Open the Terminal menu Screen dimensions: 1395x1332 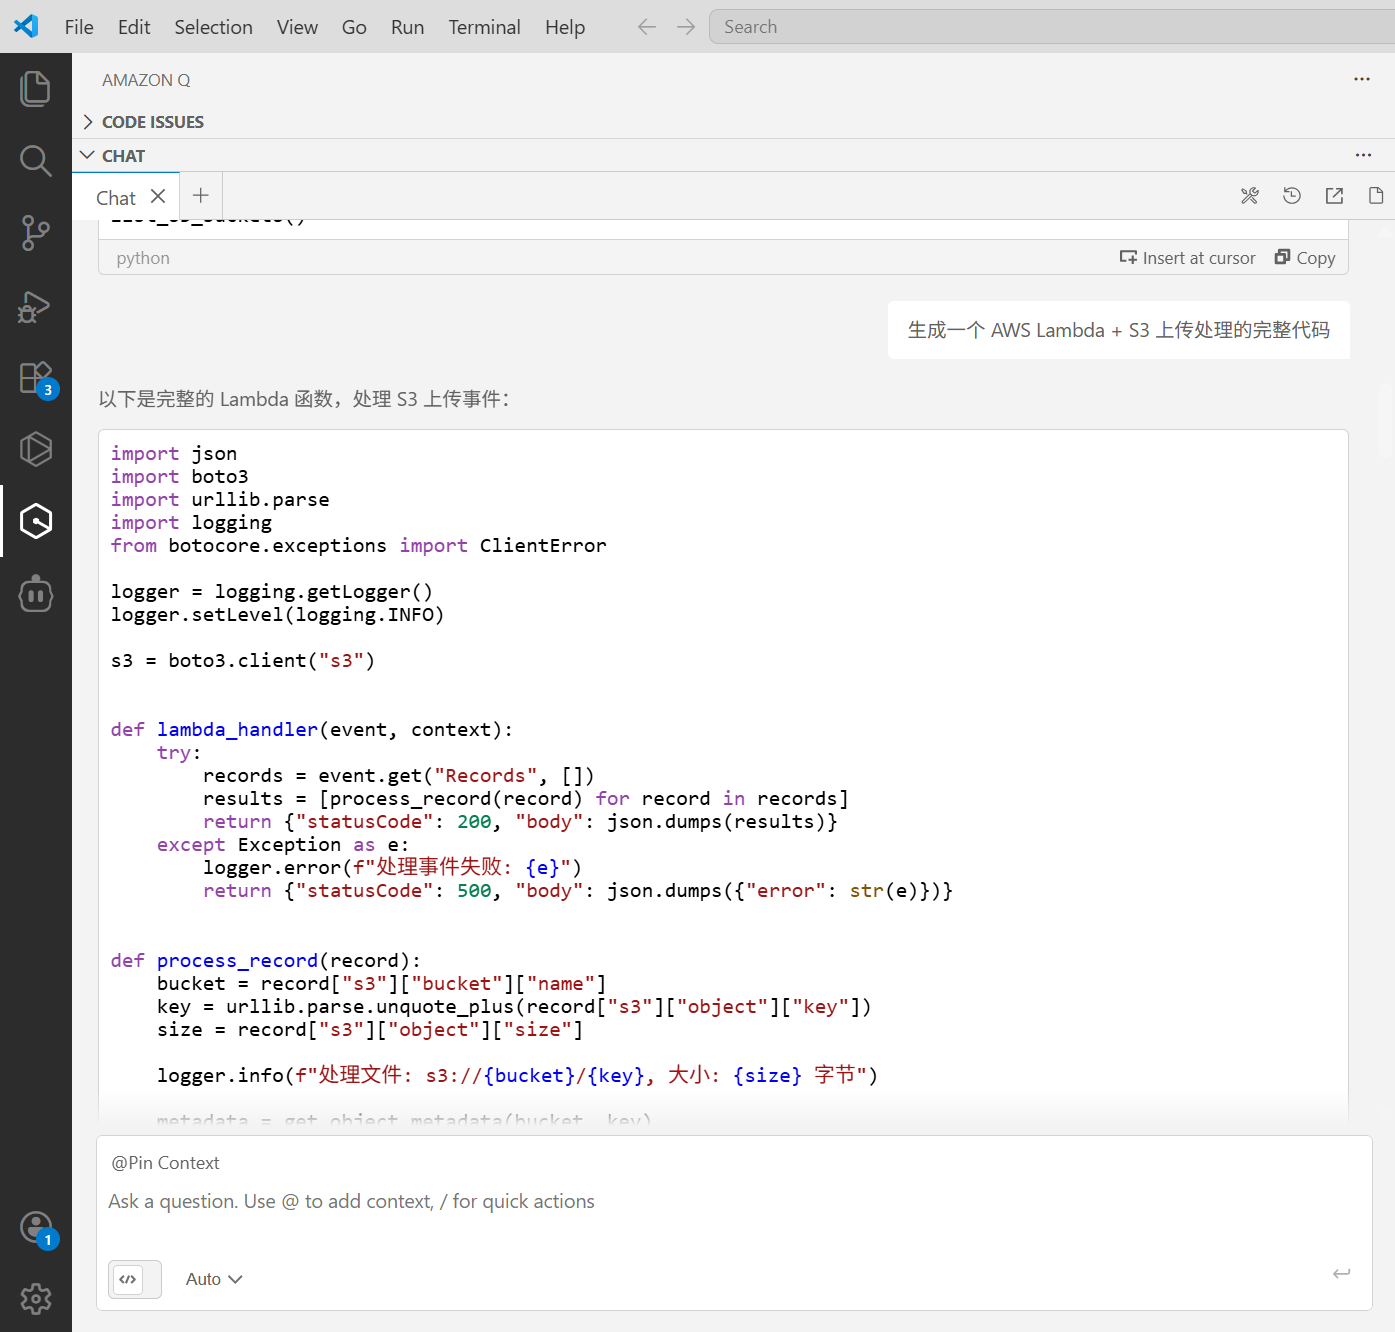[484, 27]
